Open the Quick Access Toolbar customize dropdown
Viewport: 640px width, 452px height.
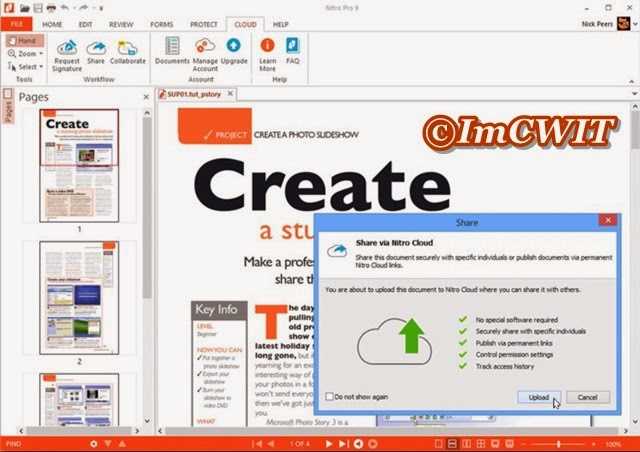(x=101, y=8)
